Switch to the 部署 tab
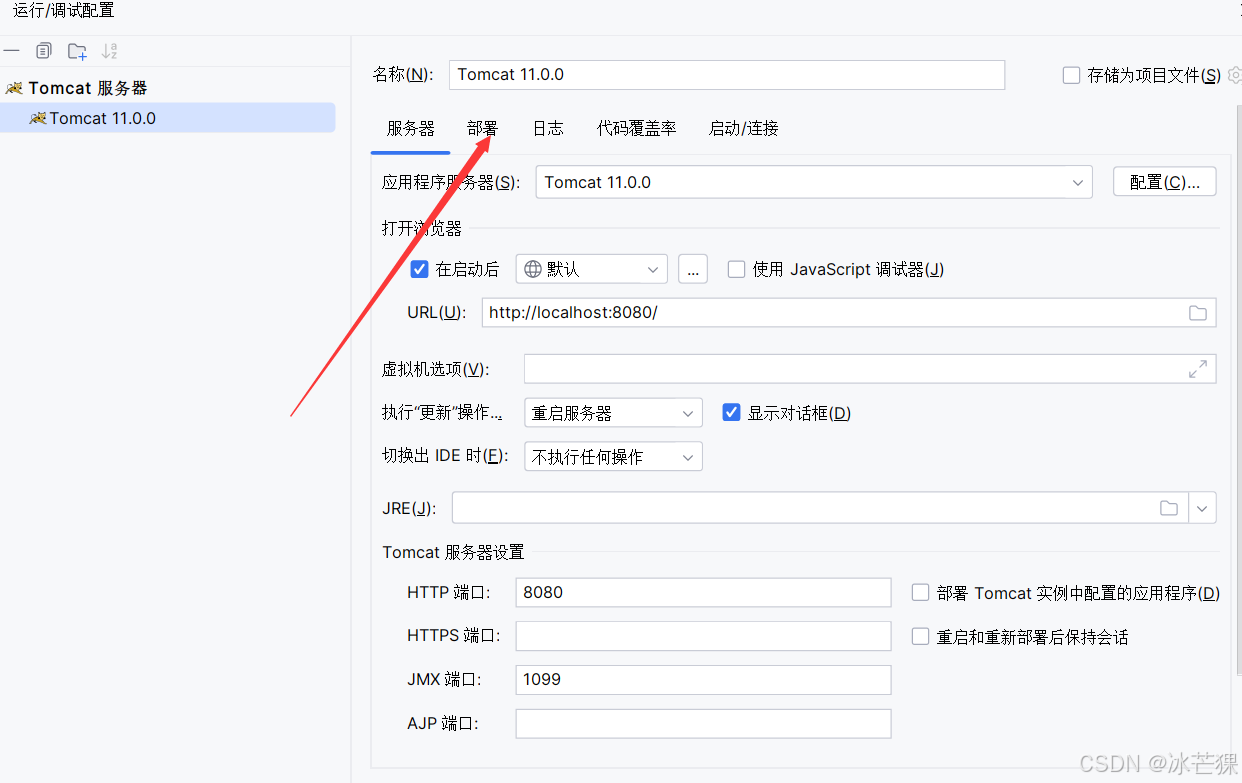The height and width of the screenshot is (783, 1242). (481, 128)
